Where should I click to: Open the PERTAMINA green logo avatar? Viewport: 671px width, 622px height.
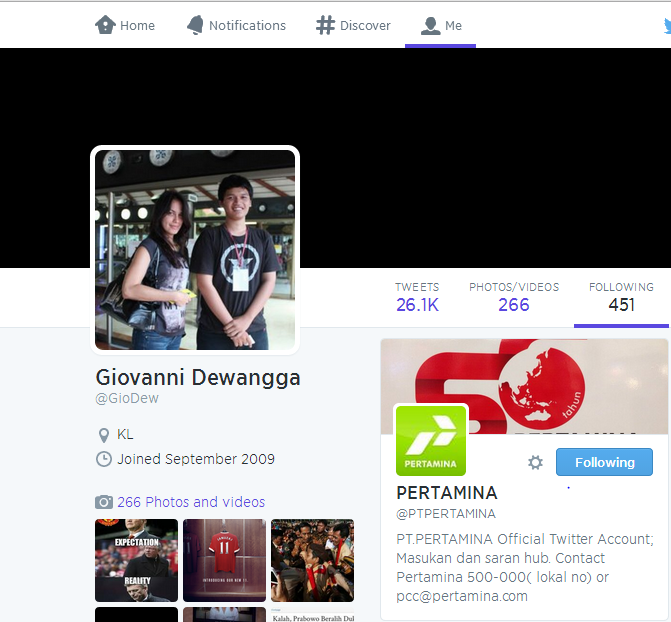[x=431, y=440]
